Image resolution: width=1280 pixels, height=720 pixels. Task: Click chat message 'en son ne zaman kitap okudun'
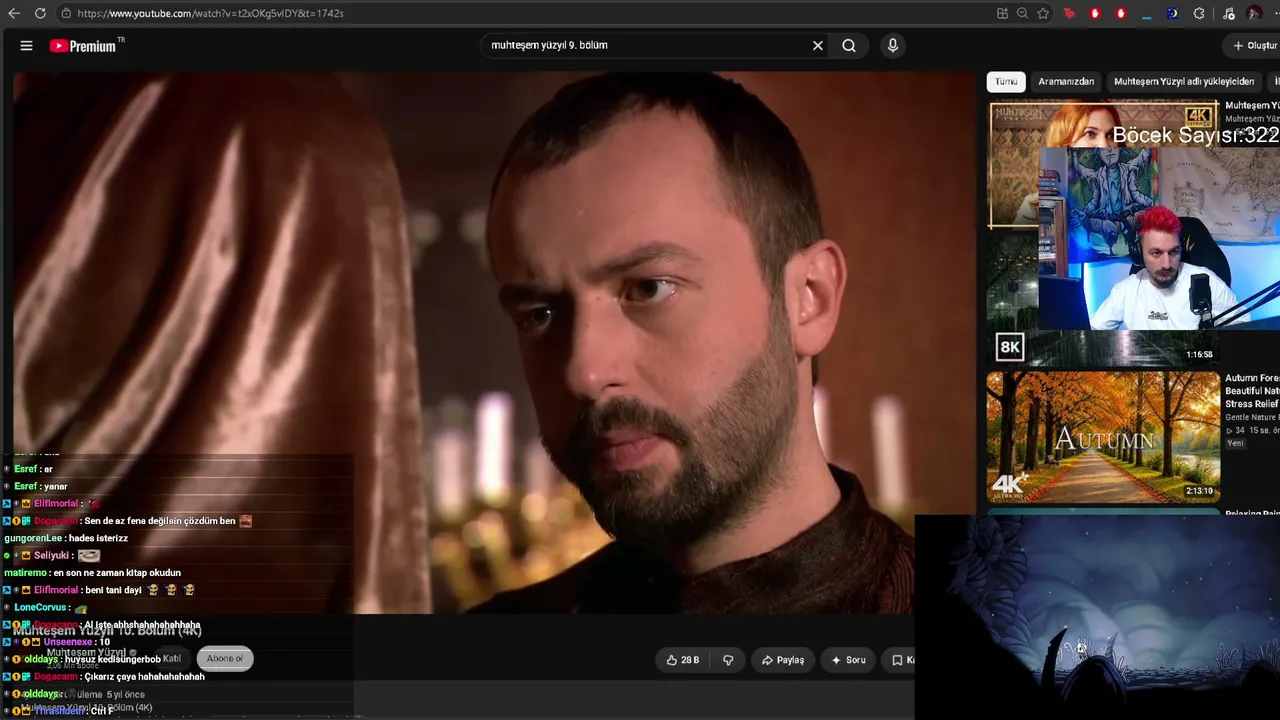pos(117,573)
